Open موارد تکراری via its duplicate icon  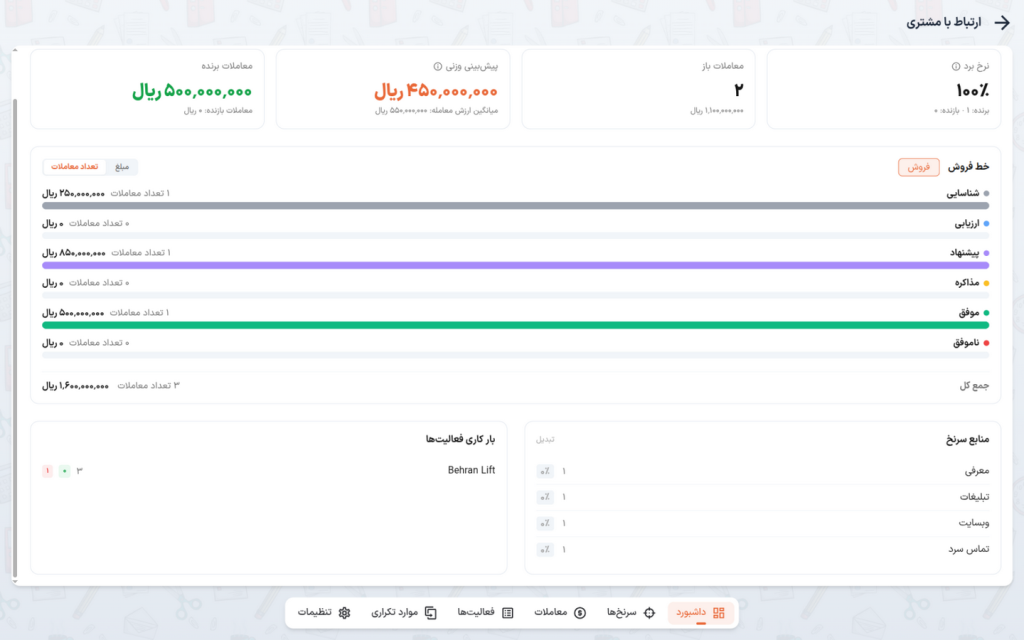(430, 613)
